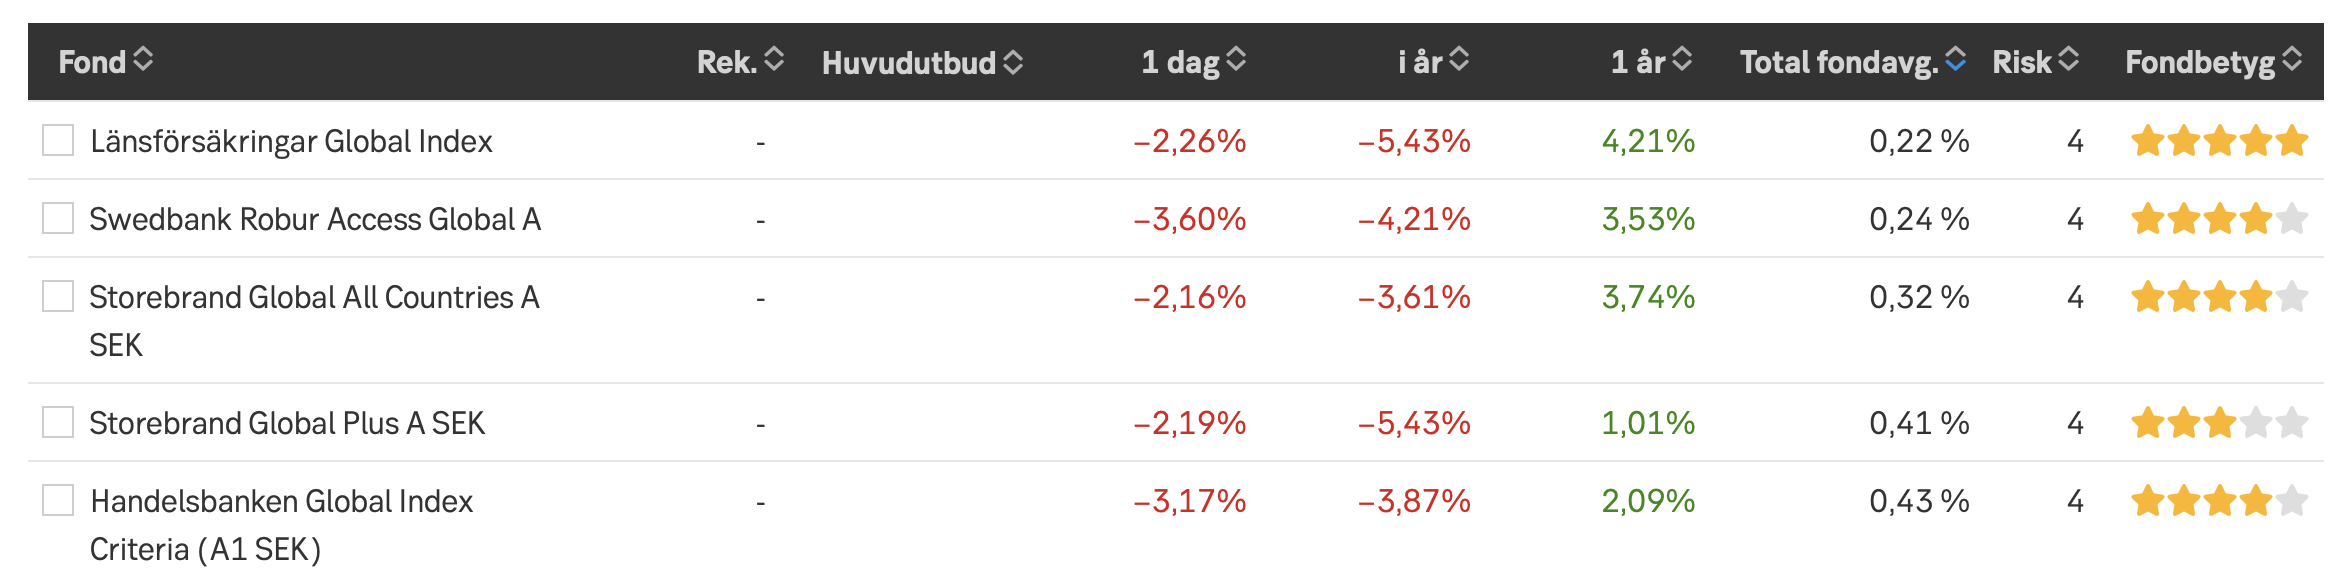Screen dimensions: 2342x586
Task: Click sort arrows next to Rek.
Action: pyautogui.click(x=773, y=60)
